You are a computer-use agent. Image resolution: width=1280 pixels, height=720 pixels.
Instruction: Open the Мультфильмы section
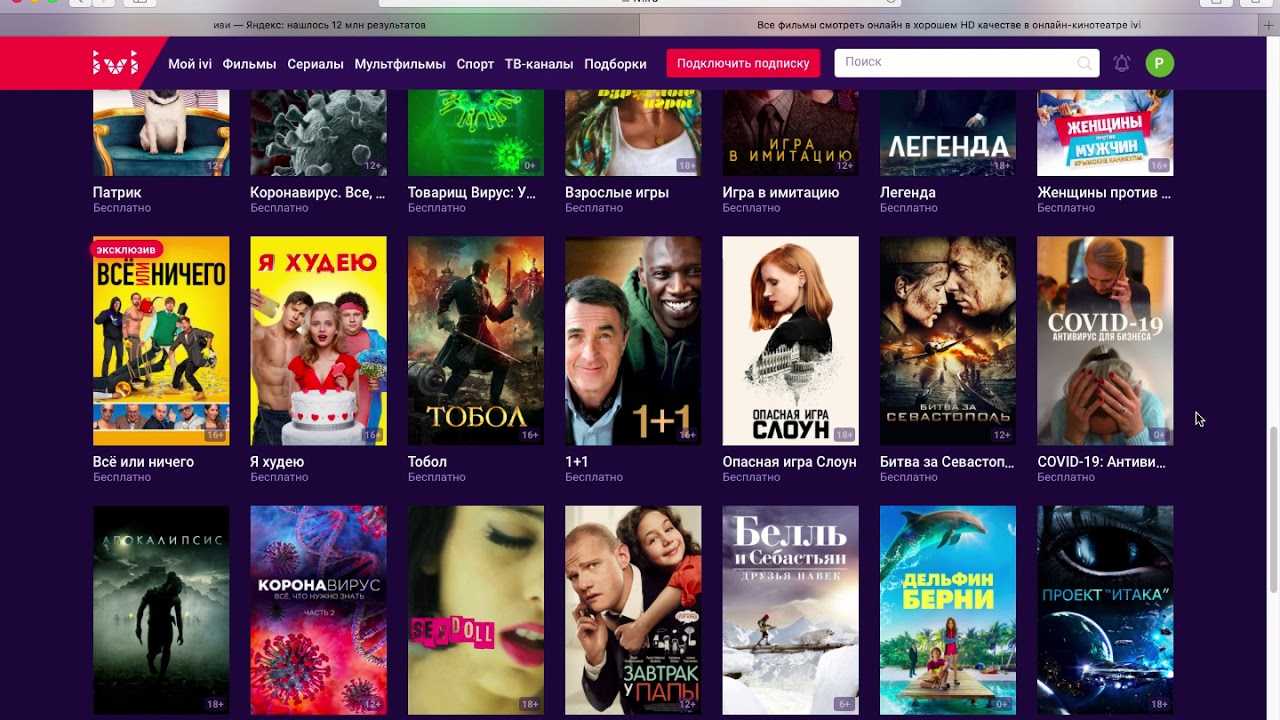(x=400, y=64)
